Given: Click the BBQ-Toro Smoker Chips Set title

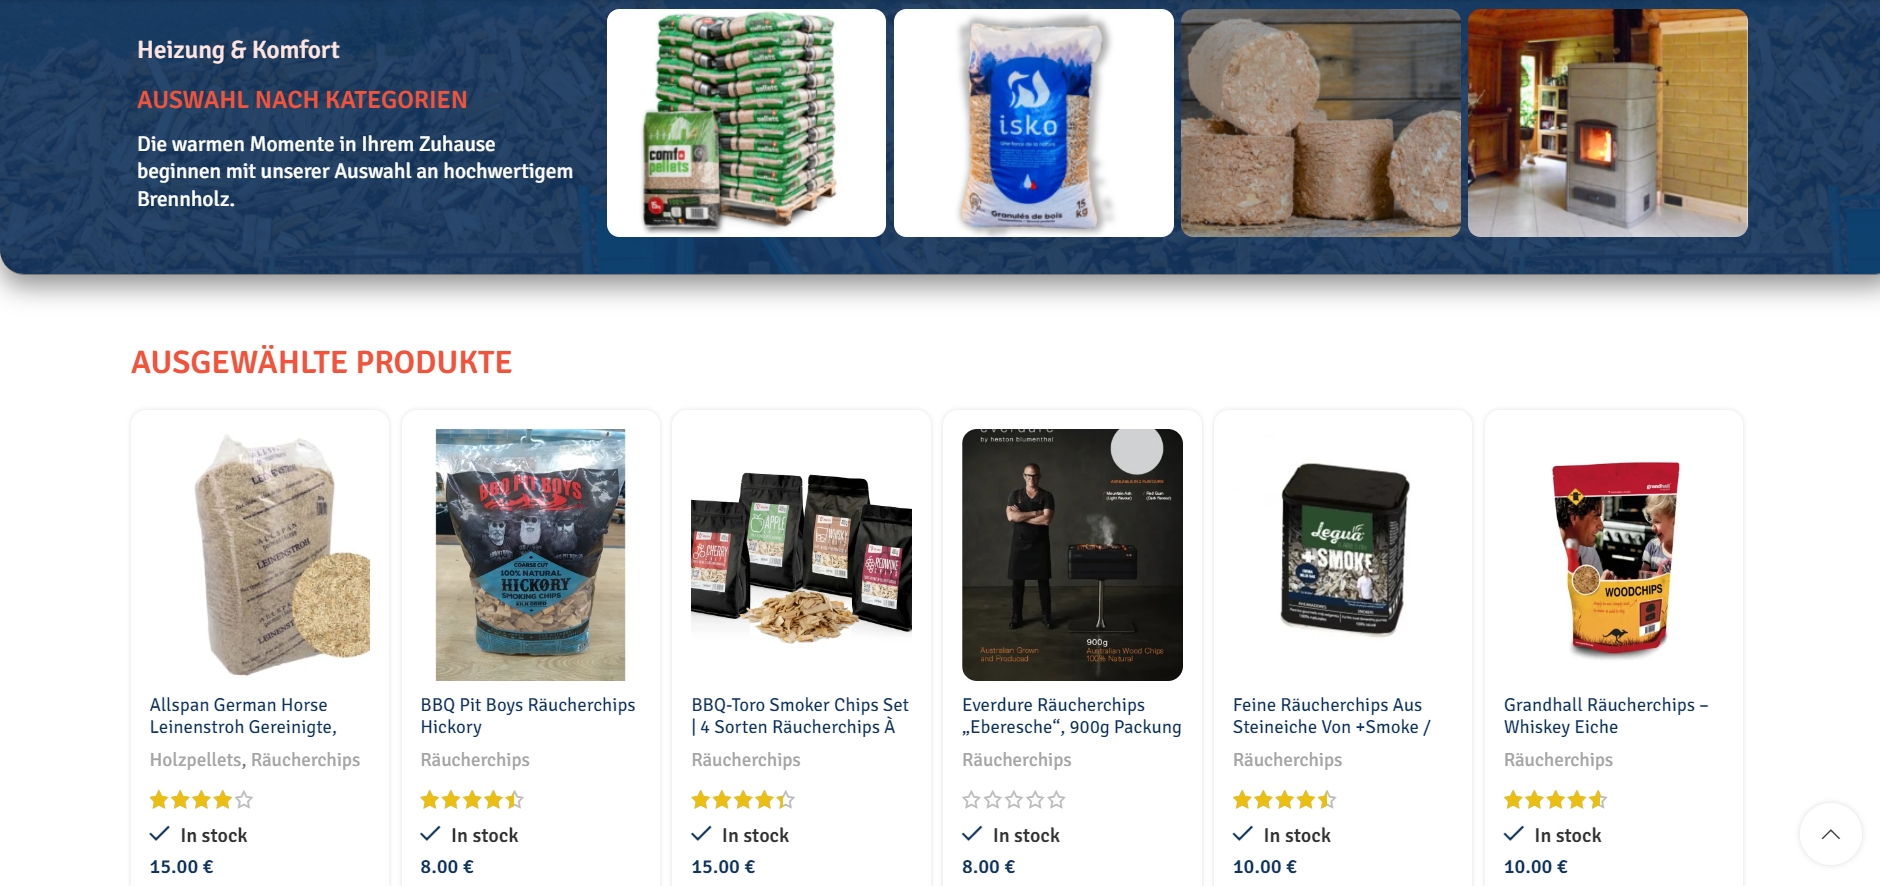Looking at the screenshot, I should click(800, 716).
